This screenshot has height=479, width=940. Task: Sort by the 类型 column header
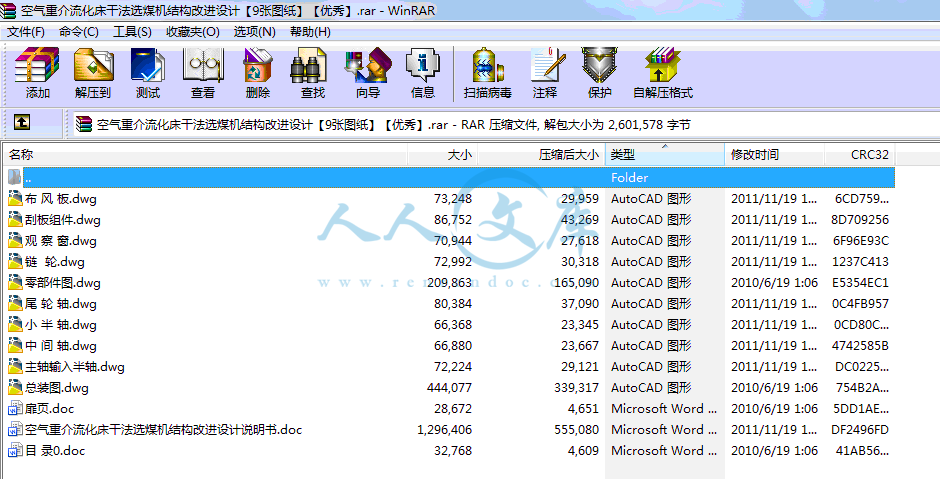click(x=664, y=155)
